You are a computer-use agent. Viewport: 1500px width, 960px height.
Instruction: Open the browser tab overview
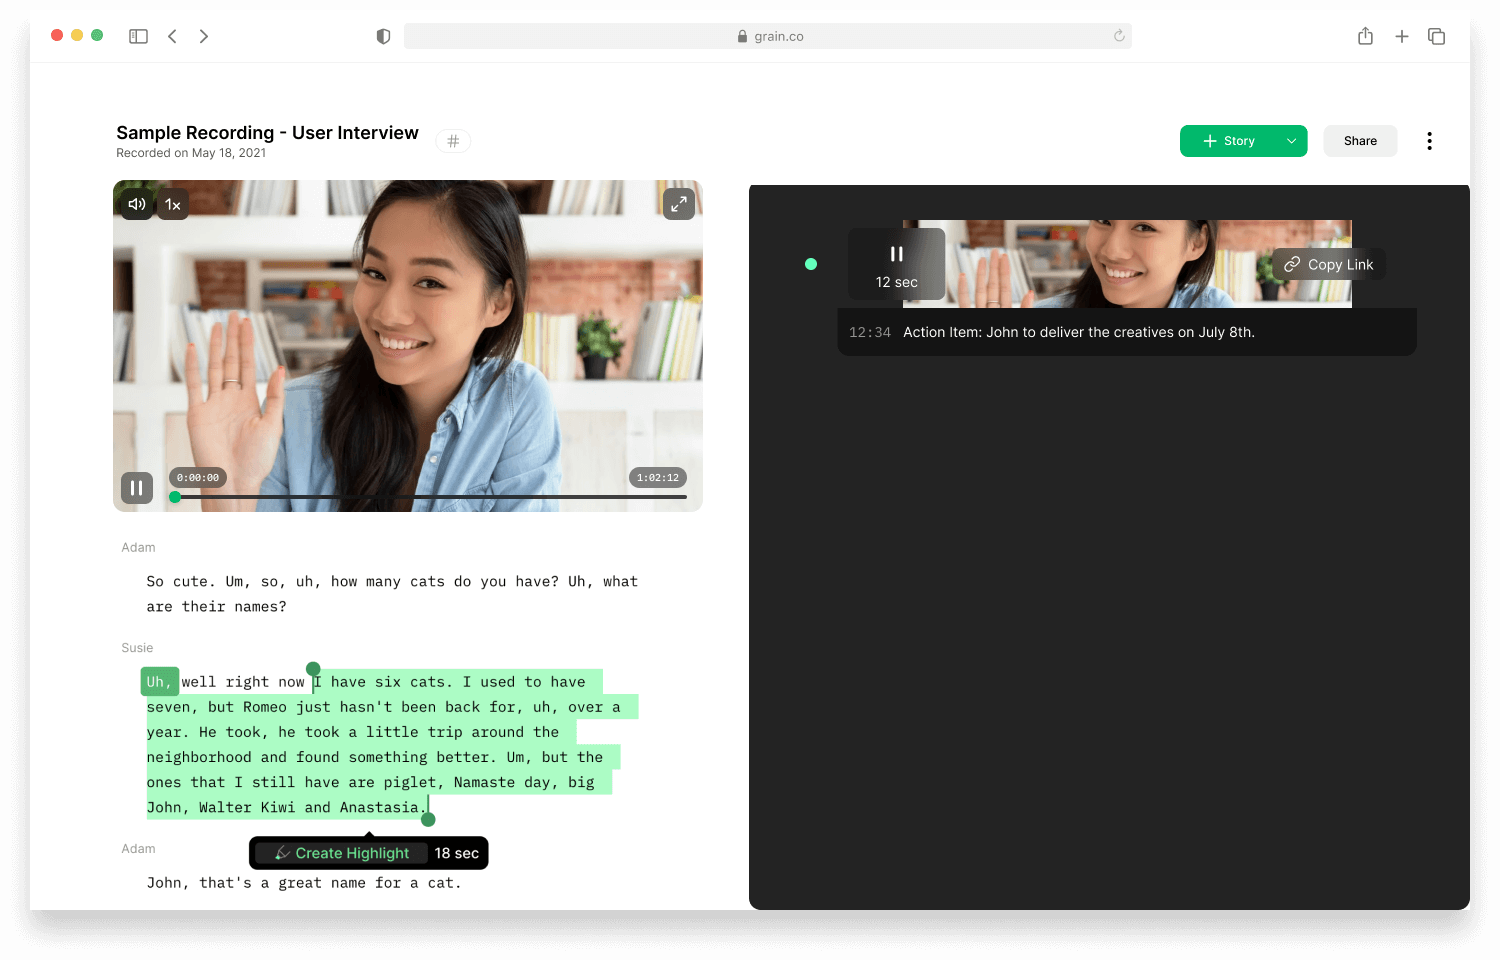pos(1436,35)
